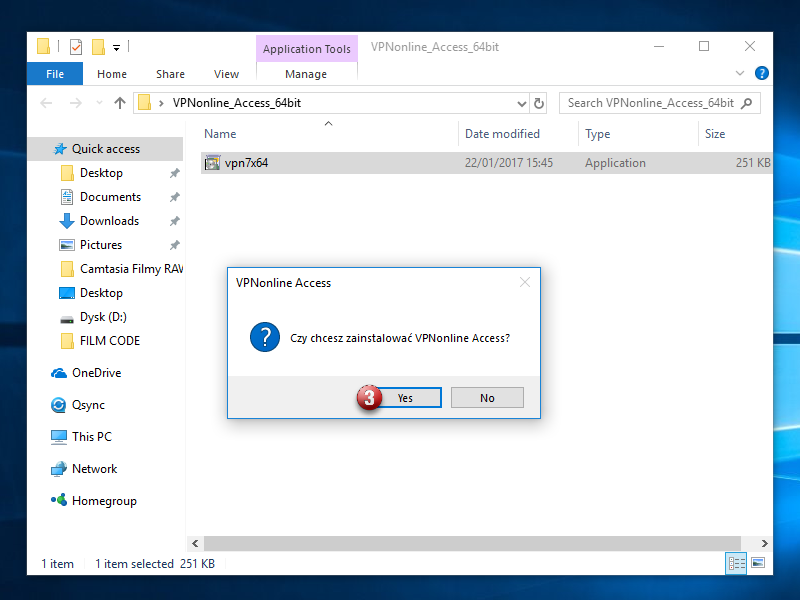Open Documents in navigation pane

pos(110,197)
